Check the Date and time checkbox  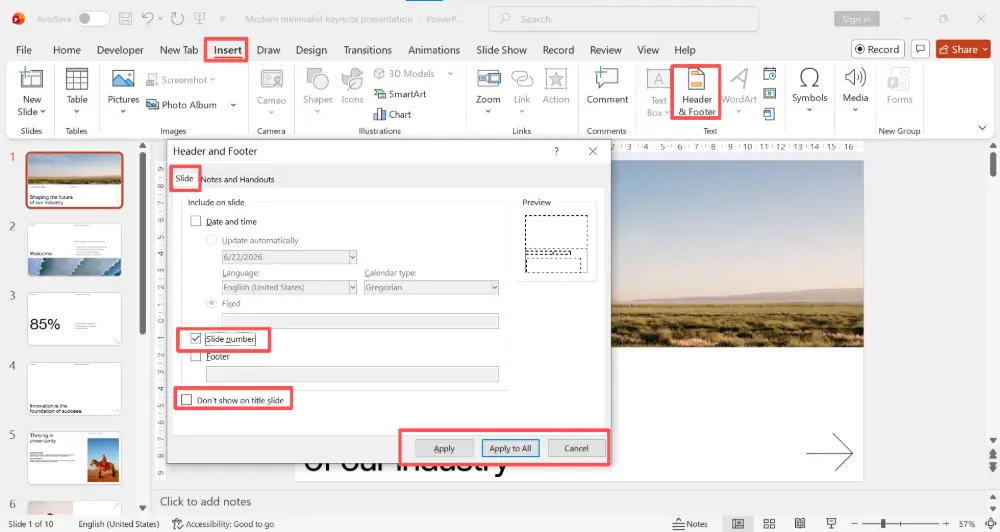pyautogui.click(x=196, y=221)
